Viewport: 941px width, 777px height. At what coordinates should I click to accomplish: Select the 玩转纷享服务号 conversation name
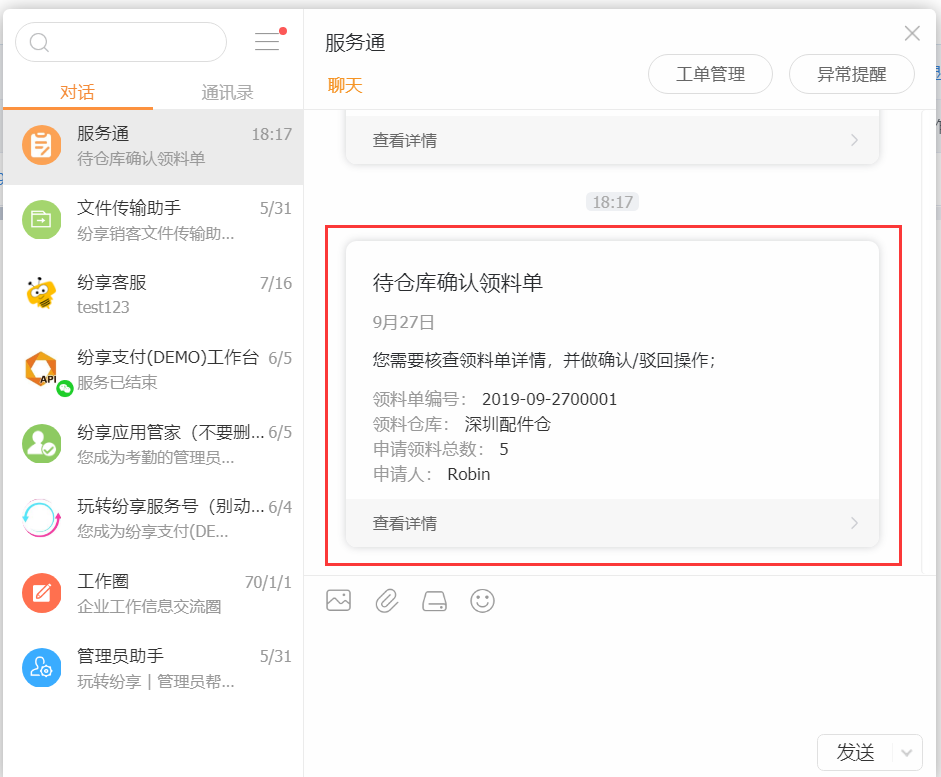point(170,506)
